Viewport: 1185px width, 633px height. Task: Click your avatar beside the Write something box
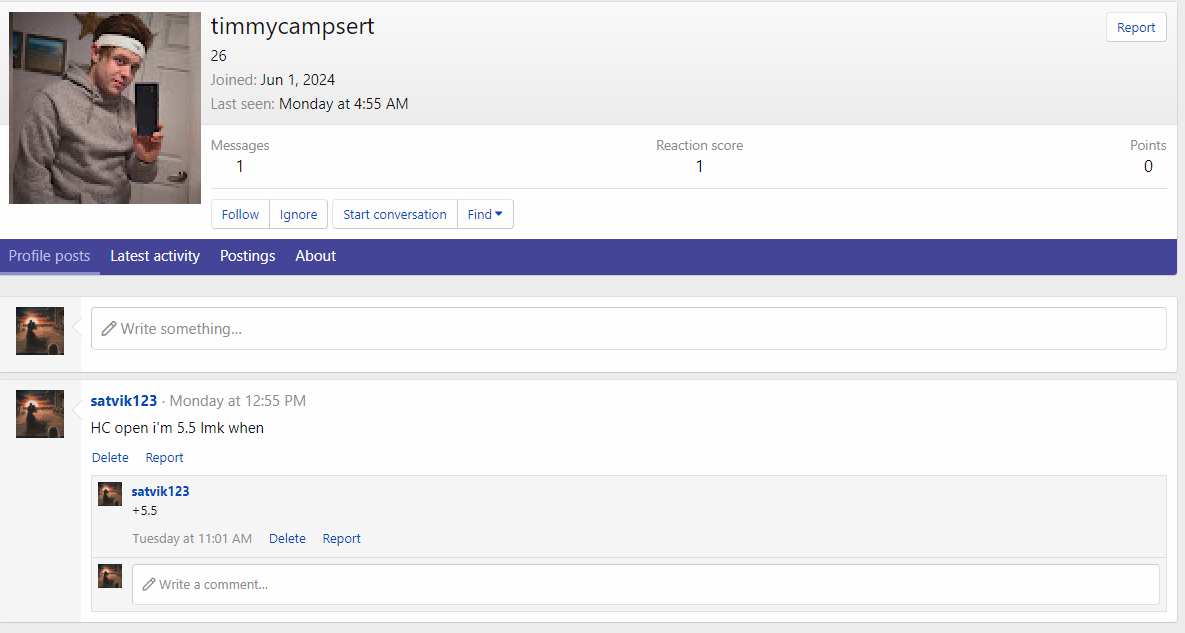click(x=40, y=331)
